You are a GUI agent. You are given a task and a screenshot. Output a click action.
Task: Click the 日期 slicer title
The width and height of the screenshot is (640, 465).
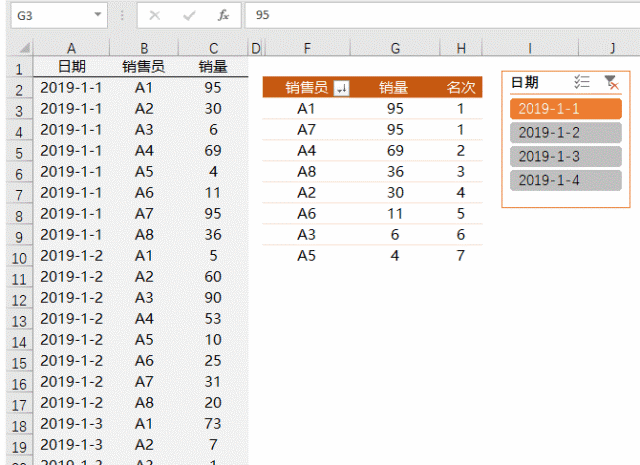pos(525,82)
